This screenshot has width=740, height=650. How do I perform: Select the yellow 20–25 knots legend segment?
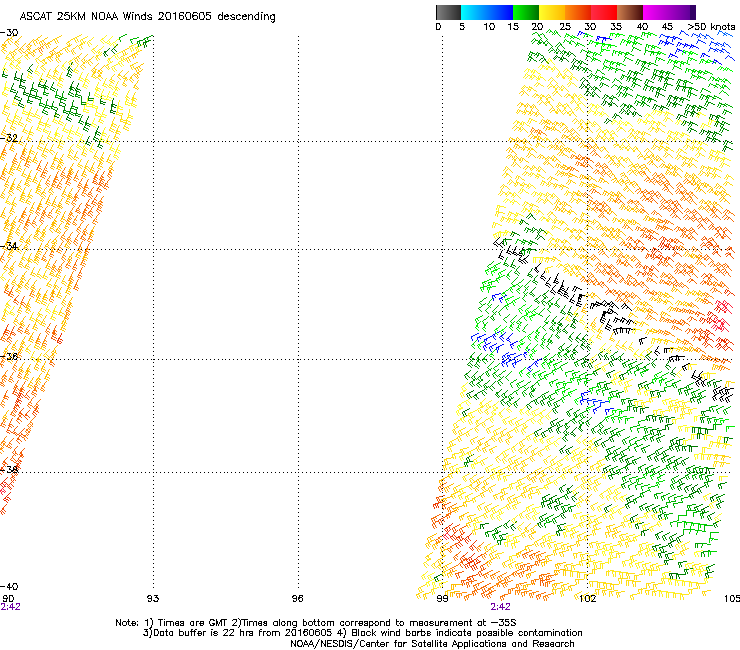[x=552, y=12]
